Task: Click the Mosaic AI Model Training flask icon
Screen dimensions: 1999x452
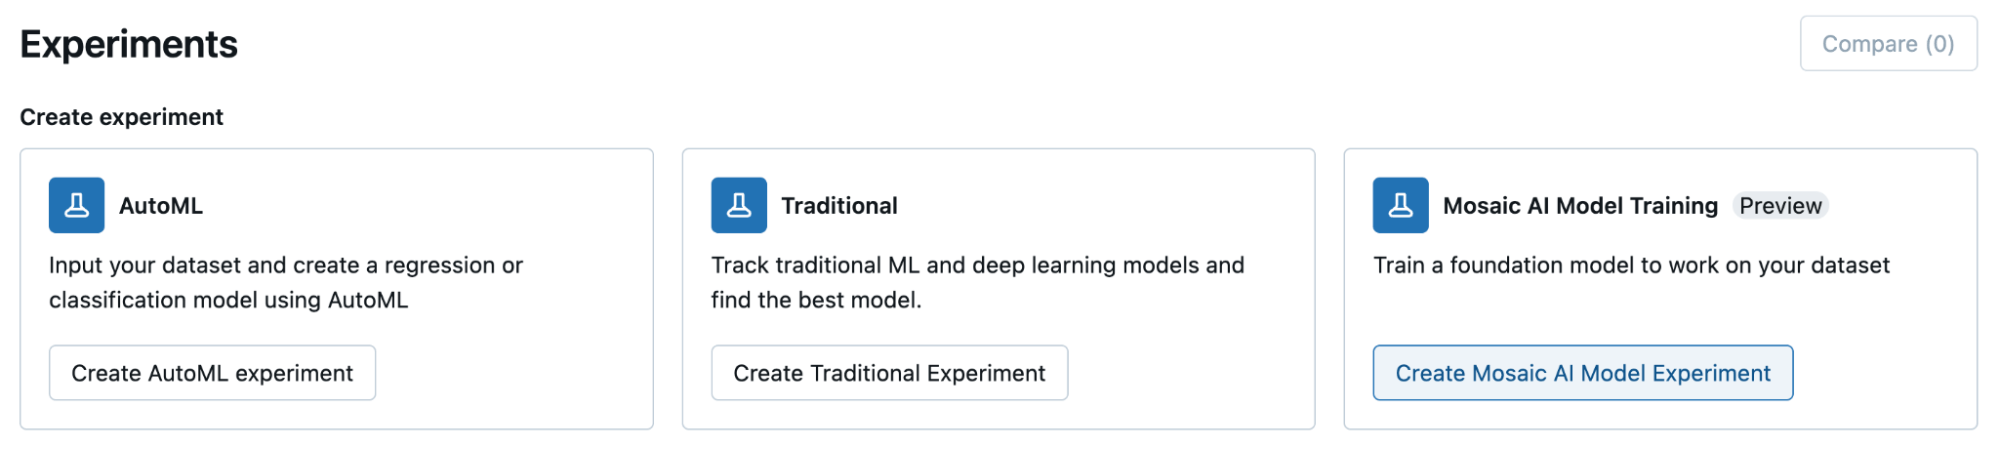Action: 1400,205
